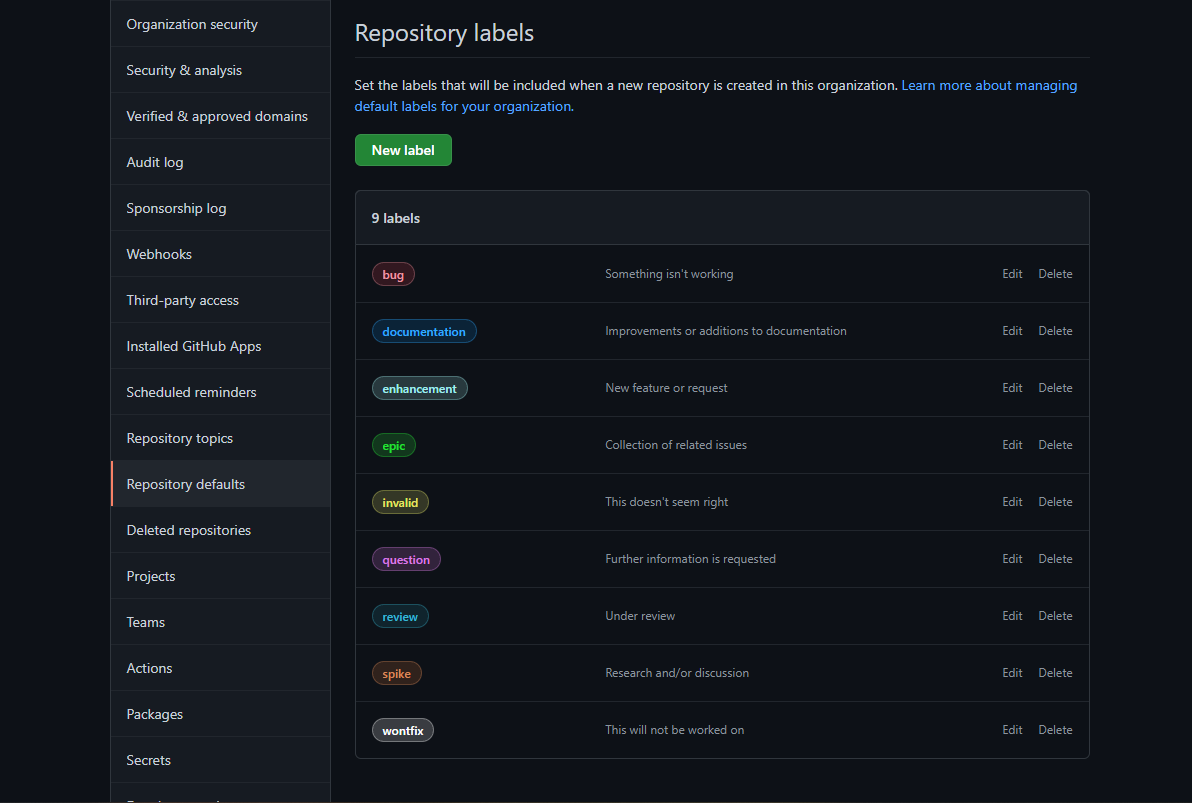Click 'This doesn't seem right' description
This screenshot has width=1192, height=803.
pos(667,502)
